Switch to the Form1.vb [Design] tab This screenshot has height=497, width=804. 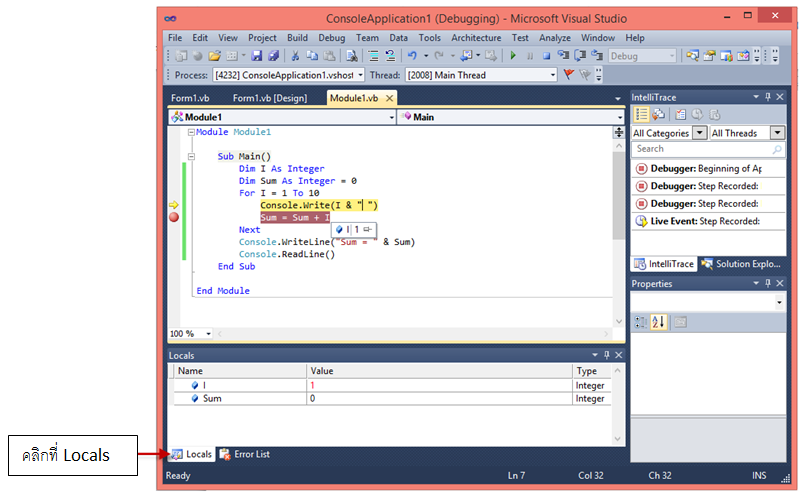[x=270, y=98]
